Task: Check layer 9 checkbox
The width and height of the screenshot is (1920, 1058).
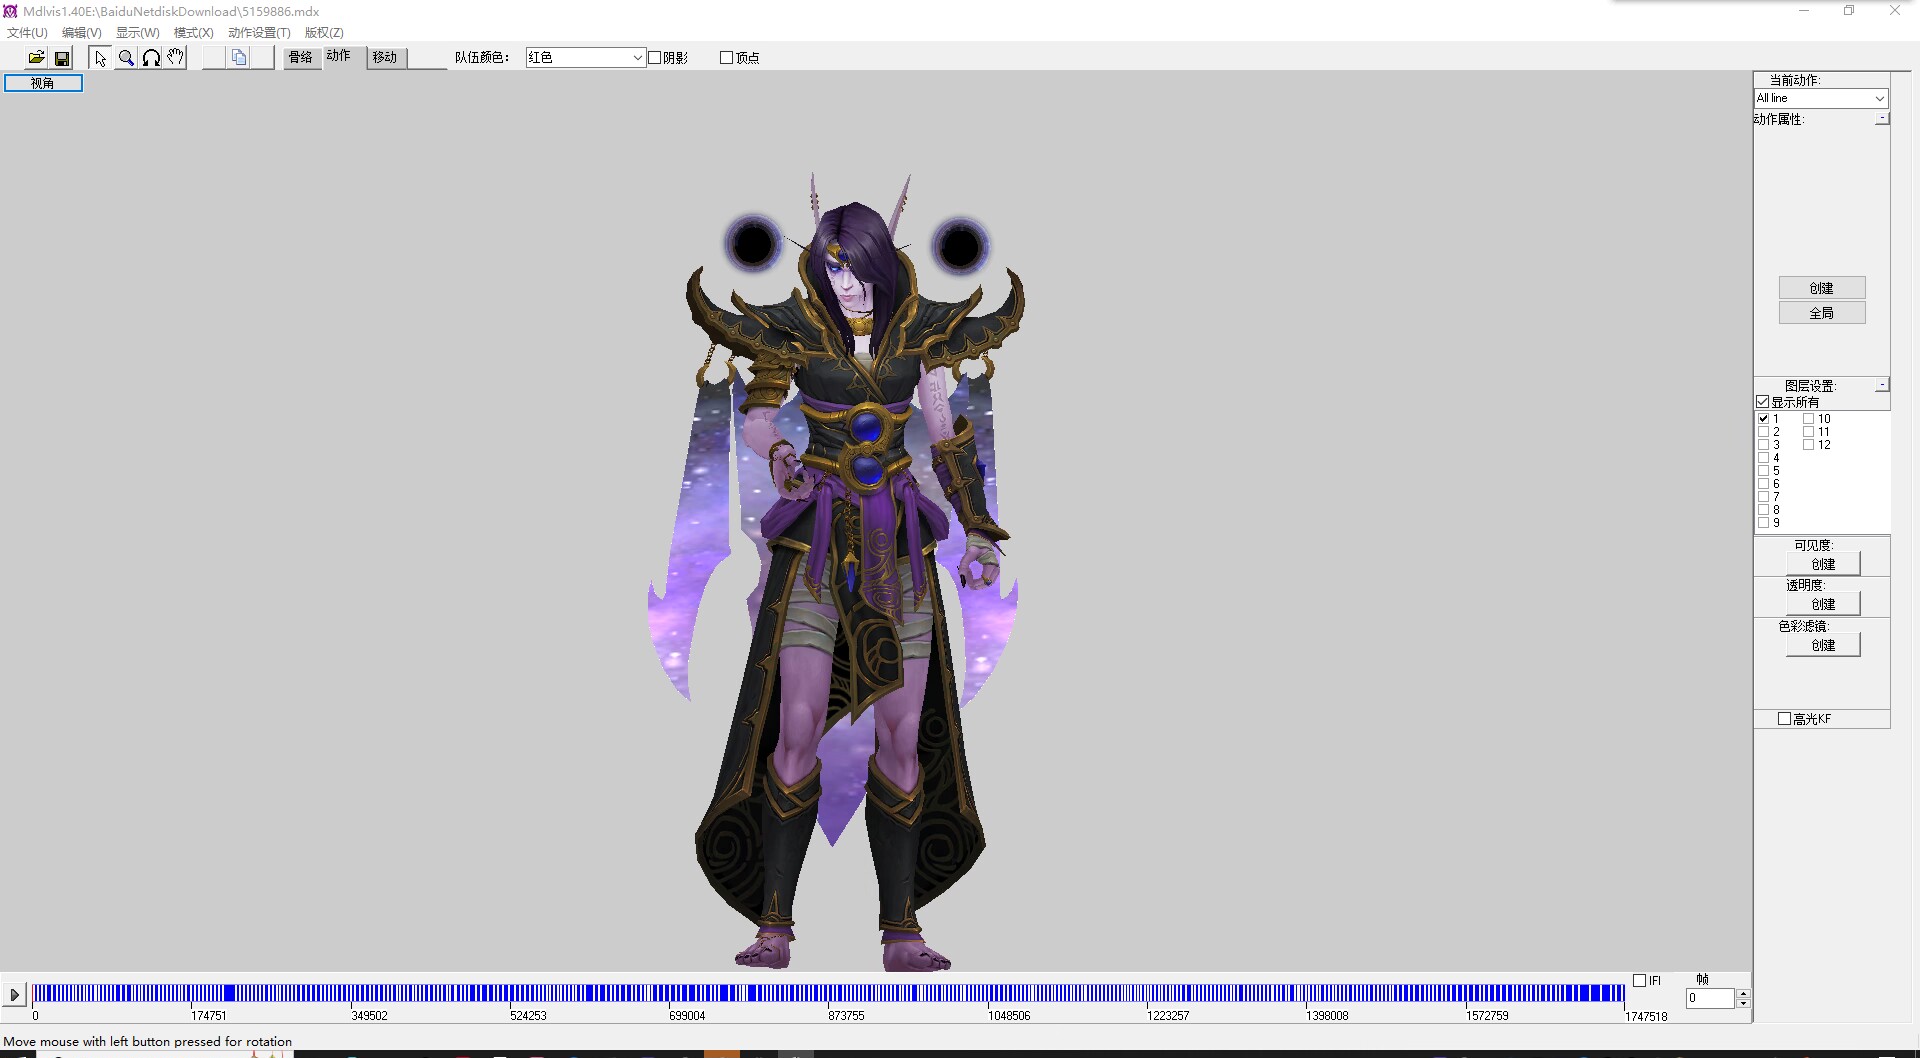Action: [x=1764, y=523]
